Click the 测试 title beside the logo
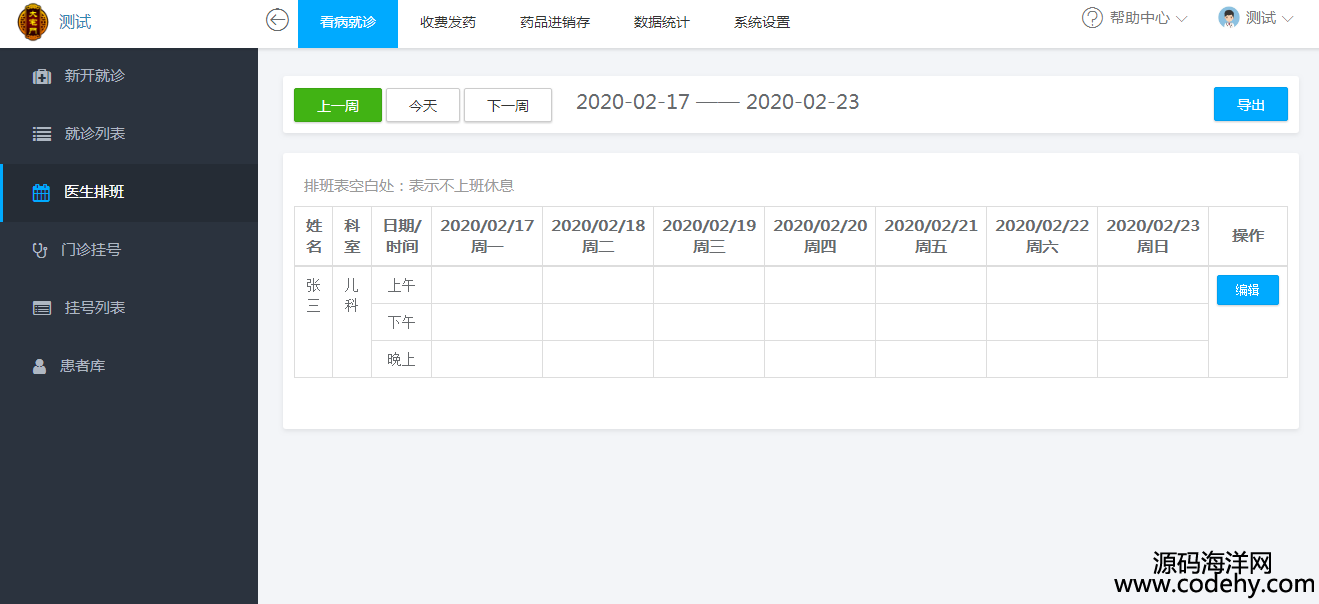 75,22
